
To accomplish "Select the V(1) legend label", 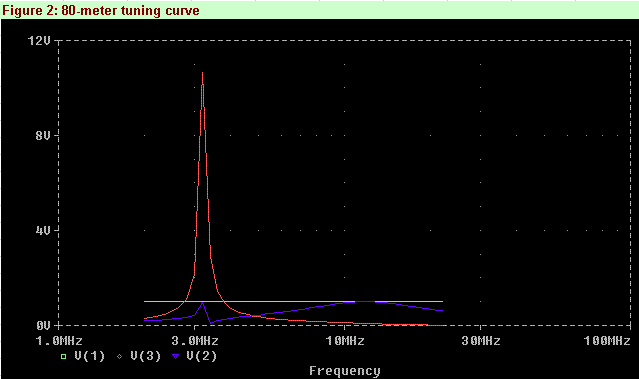I will coord(90,356).
